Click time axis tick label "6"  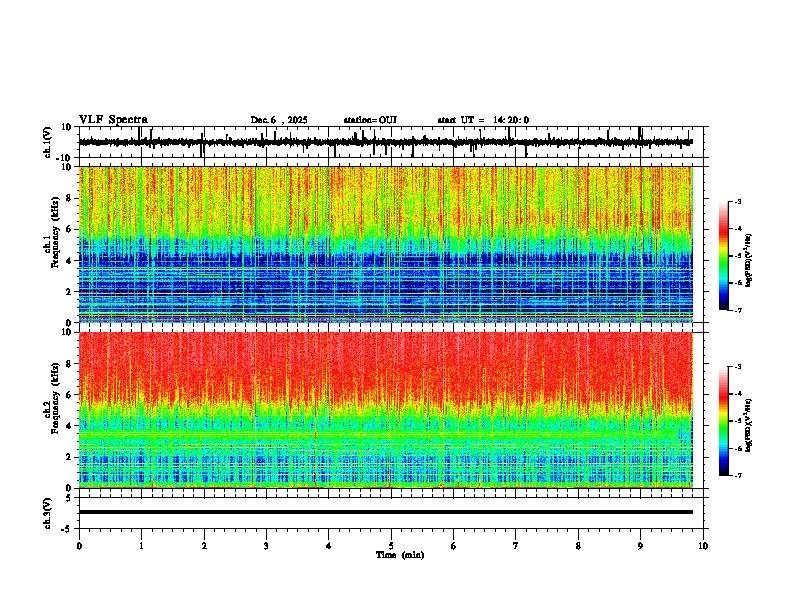(453, 546)
